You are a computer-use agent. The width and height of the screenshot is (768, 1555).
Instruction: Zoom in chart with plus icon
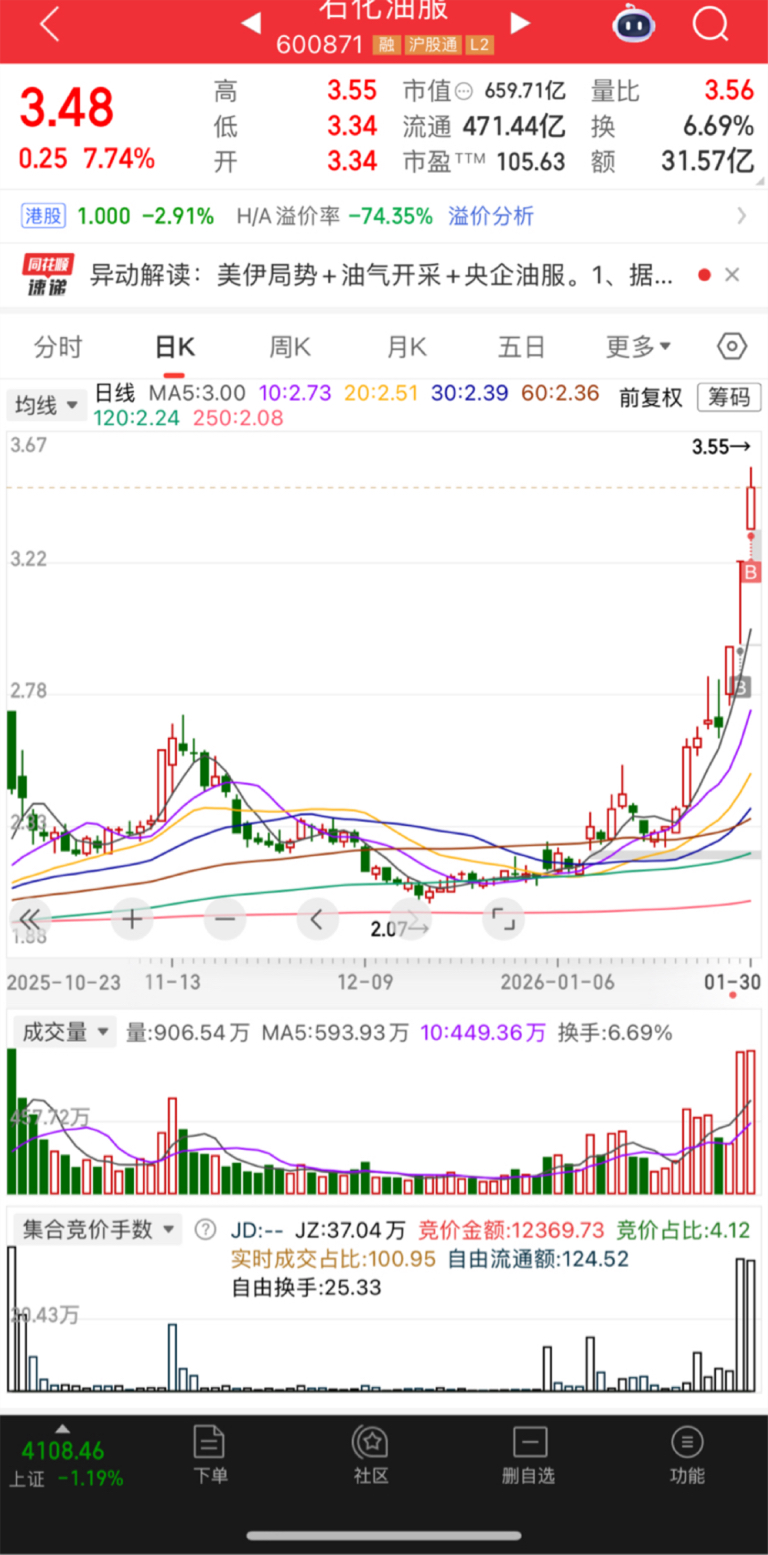pos(132,917)
